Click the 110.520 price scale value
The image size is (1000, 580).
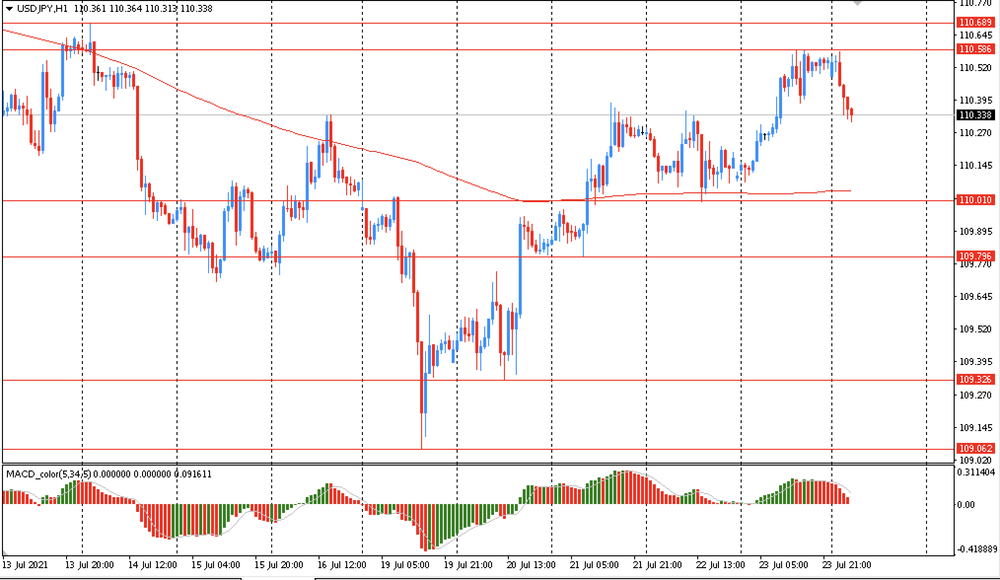coord(976,68)
